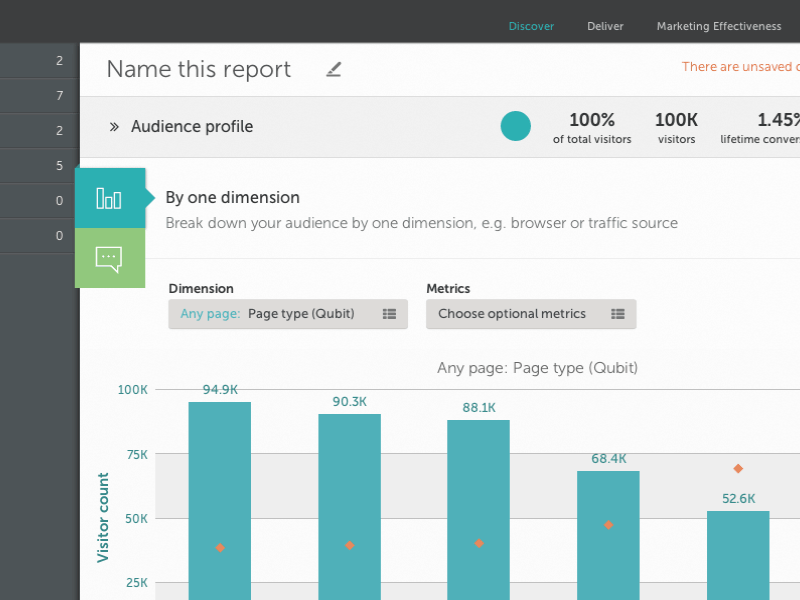Click orange diamond on the 68.4K bar
This screenshot has height=600, width=800.
point(608,524)
